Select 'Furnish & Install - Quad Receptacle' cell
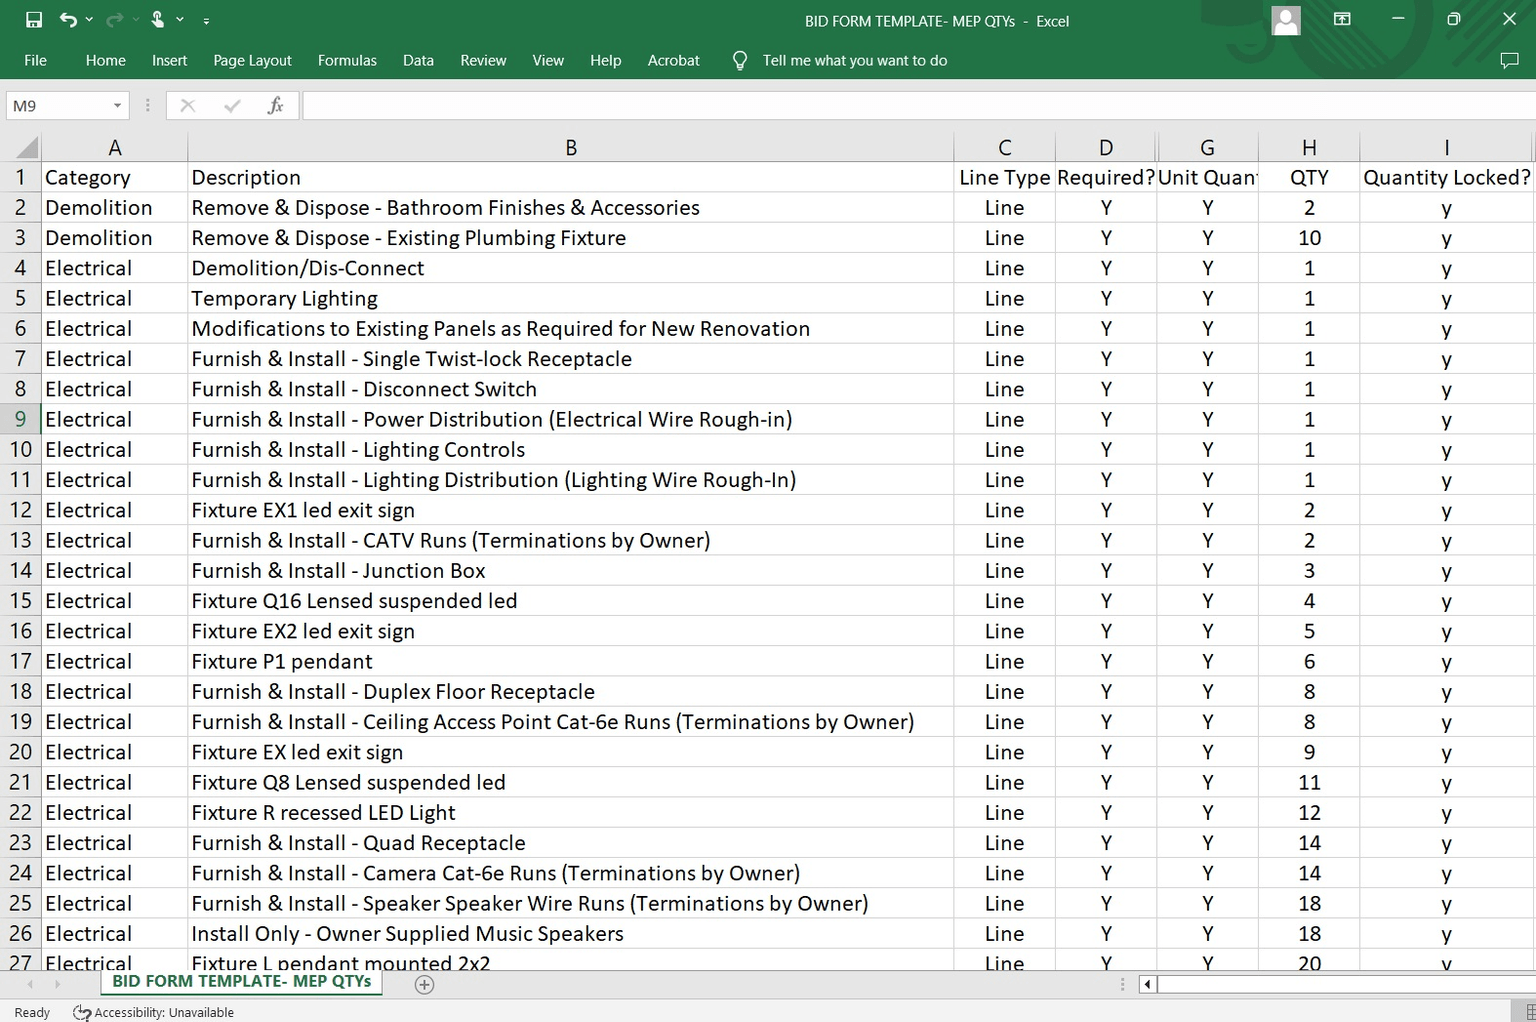 click(571, 843)
